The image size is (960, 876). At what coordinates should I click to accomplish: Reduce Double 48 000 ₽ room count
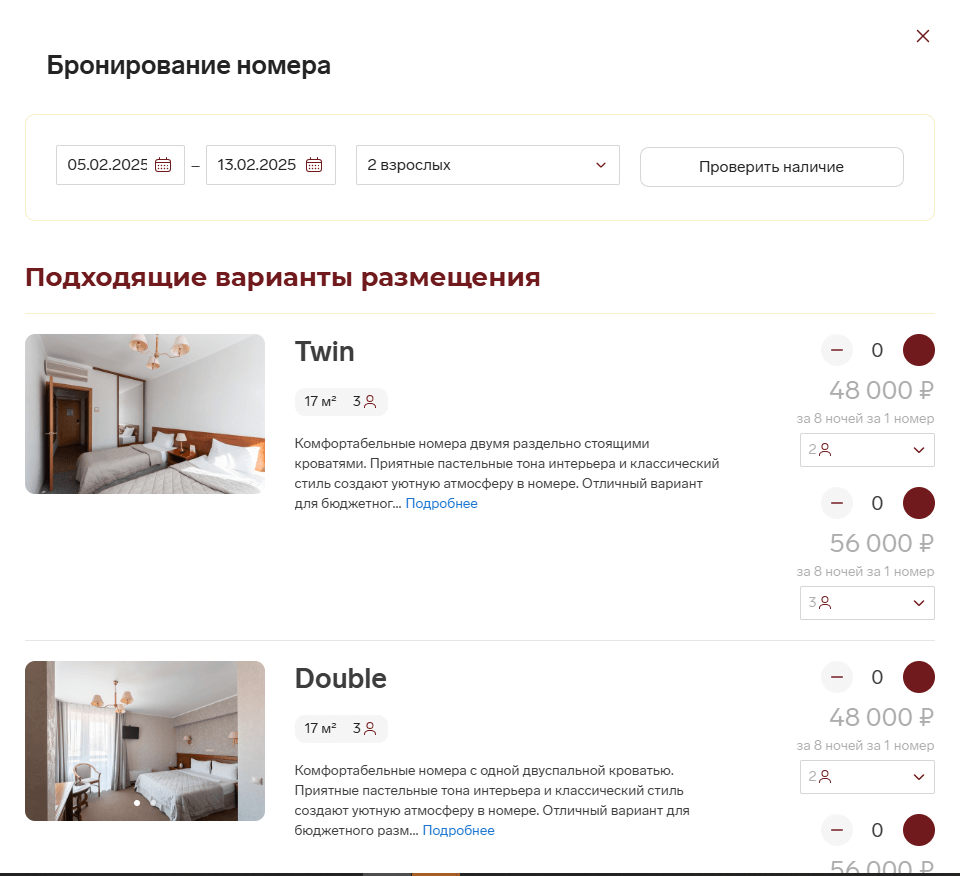tap(837, 677)
